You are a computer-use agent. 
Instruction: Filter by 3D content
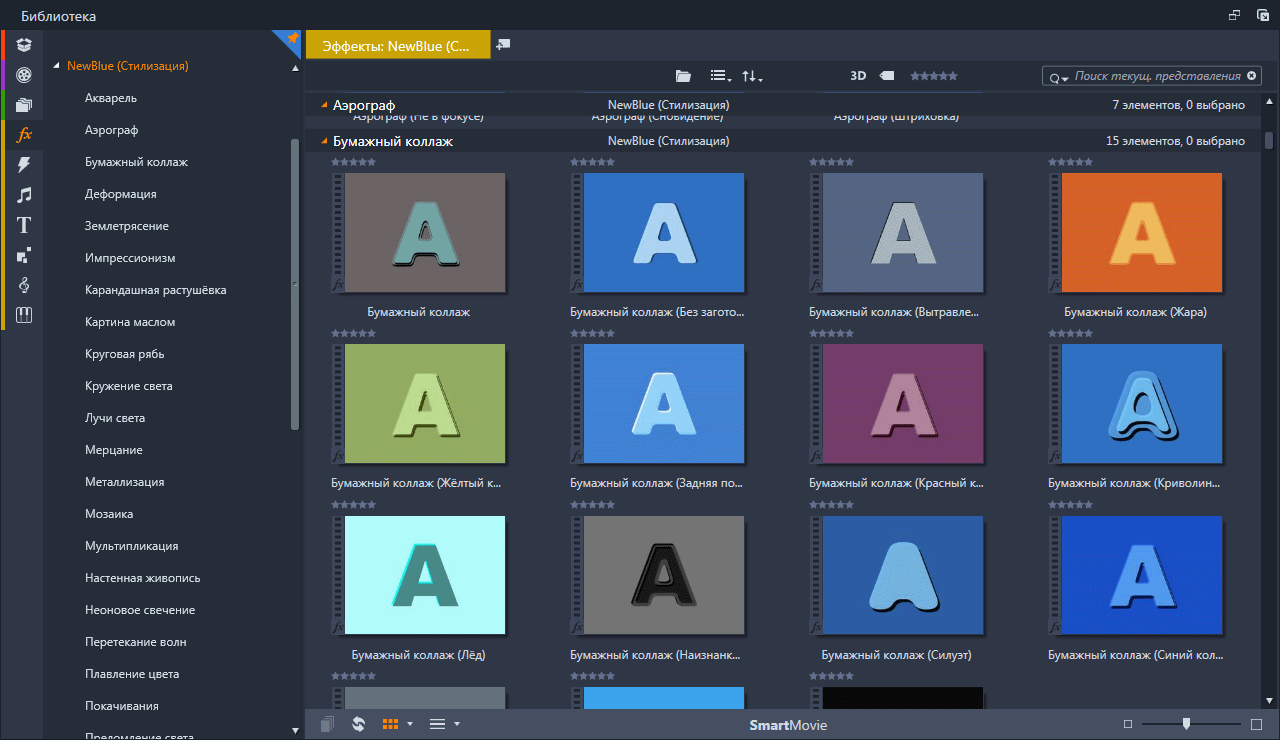coord(858,76)
